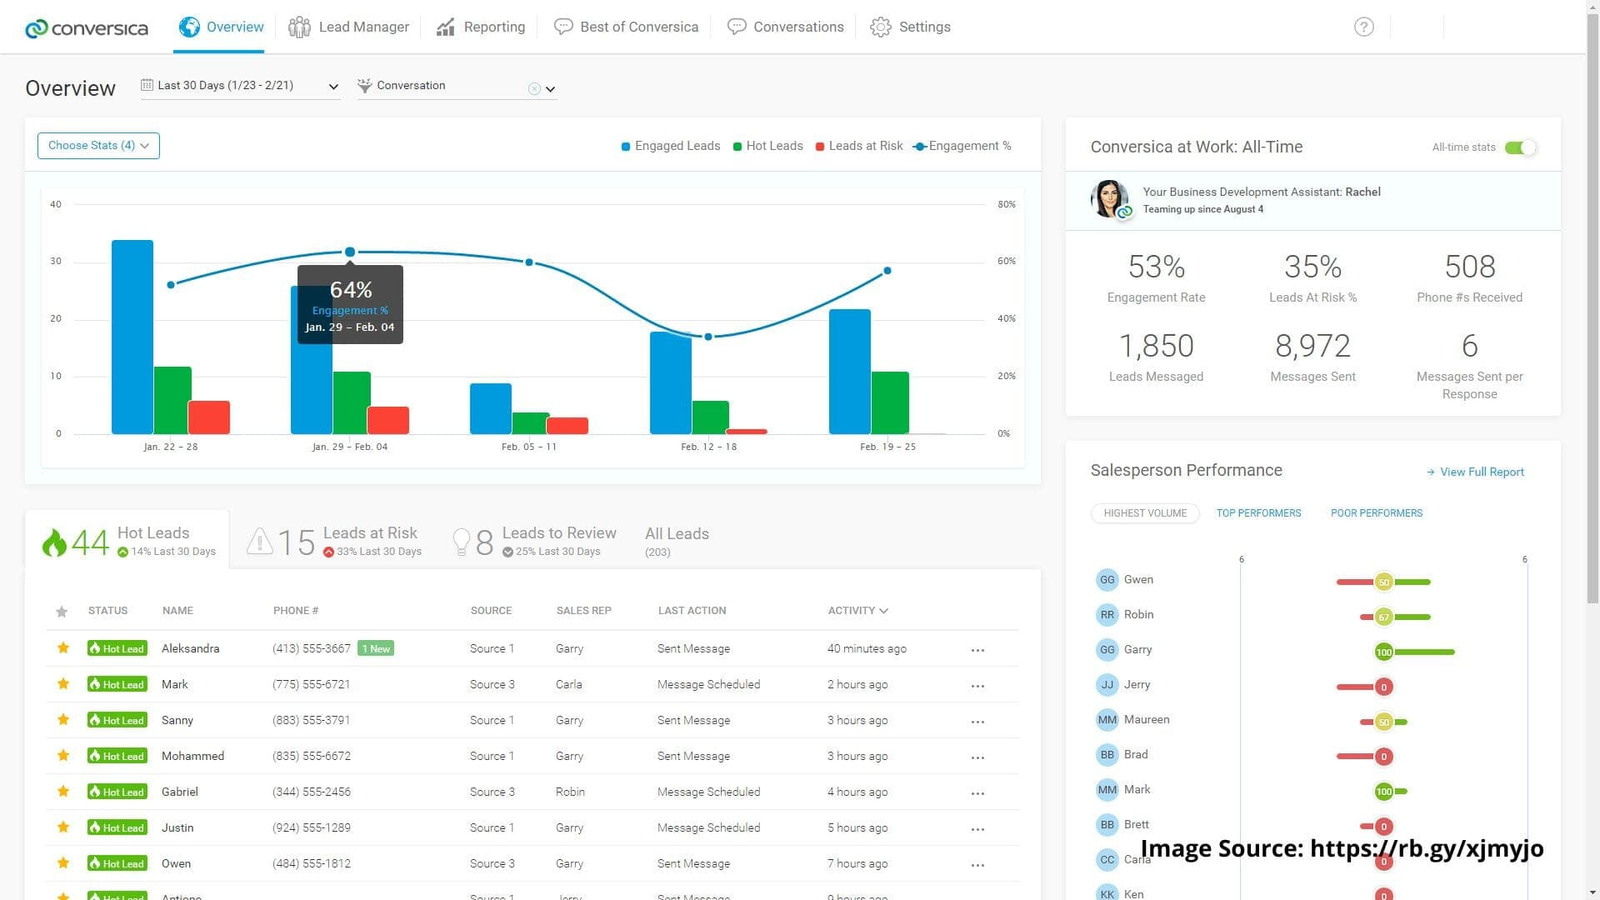Switch to the Leads at Risk tab

click(x=336, y=541)
